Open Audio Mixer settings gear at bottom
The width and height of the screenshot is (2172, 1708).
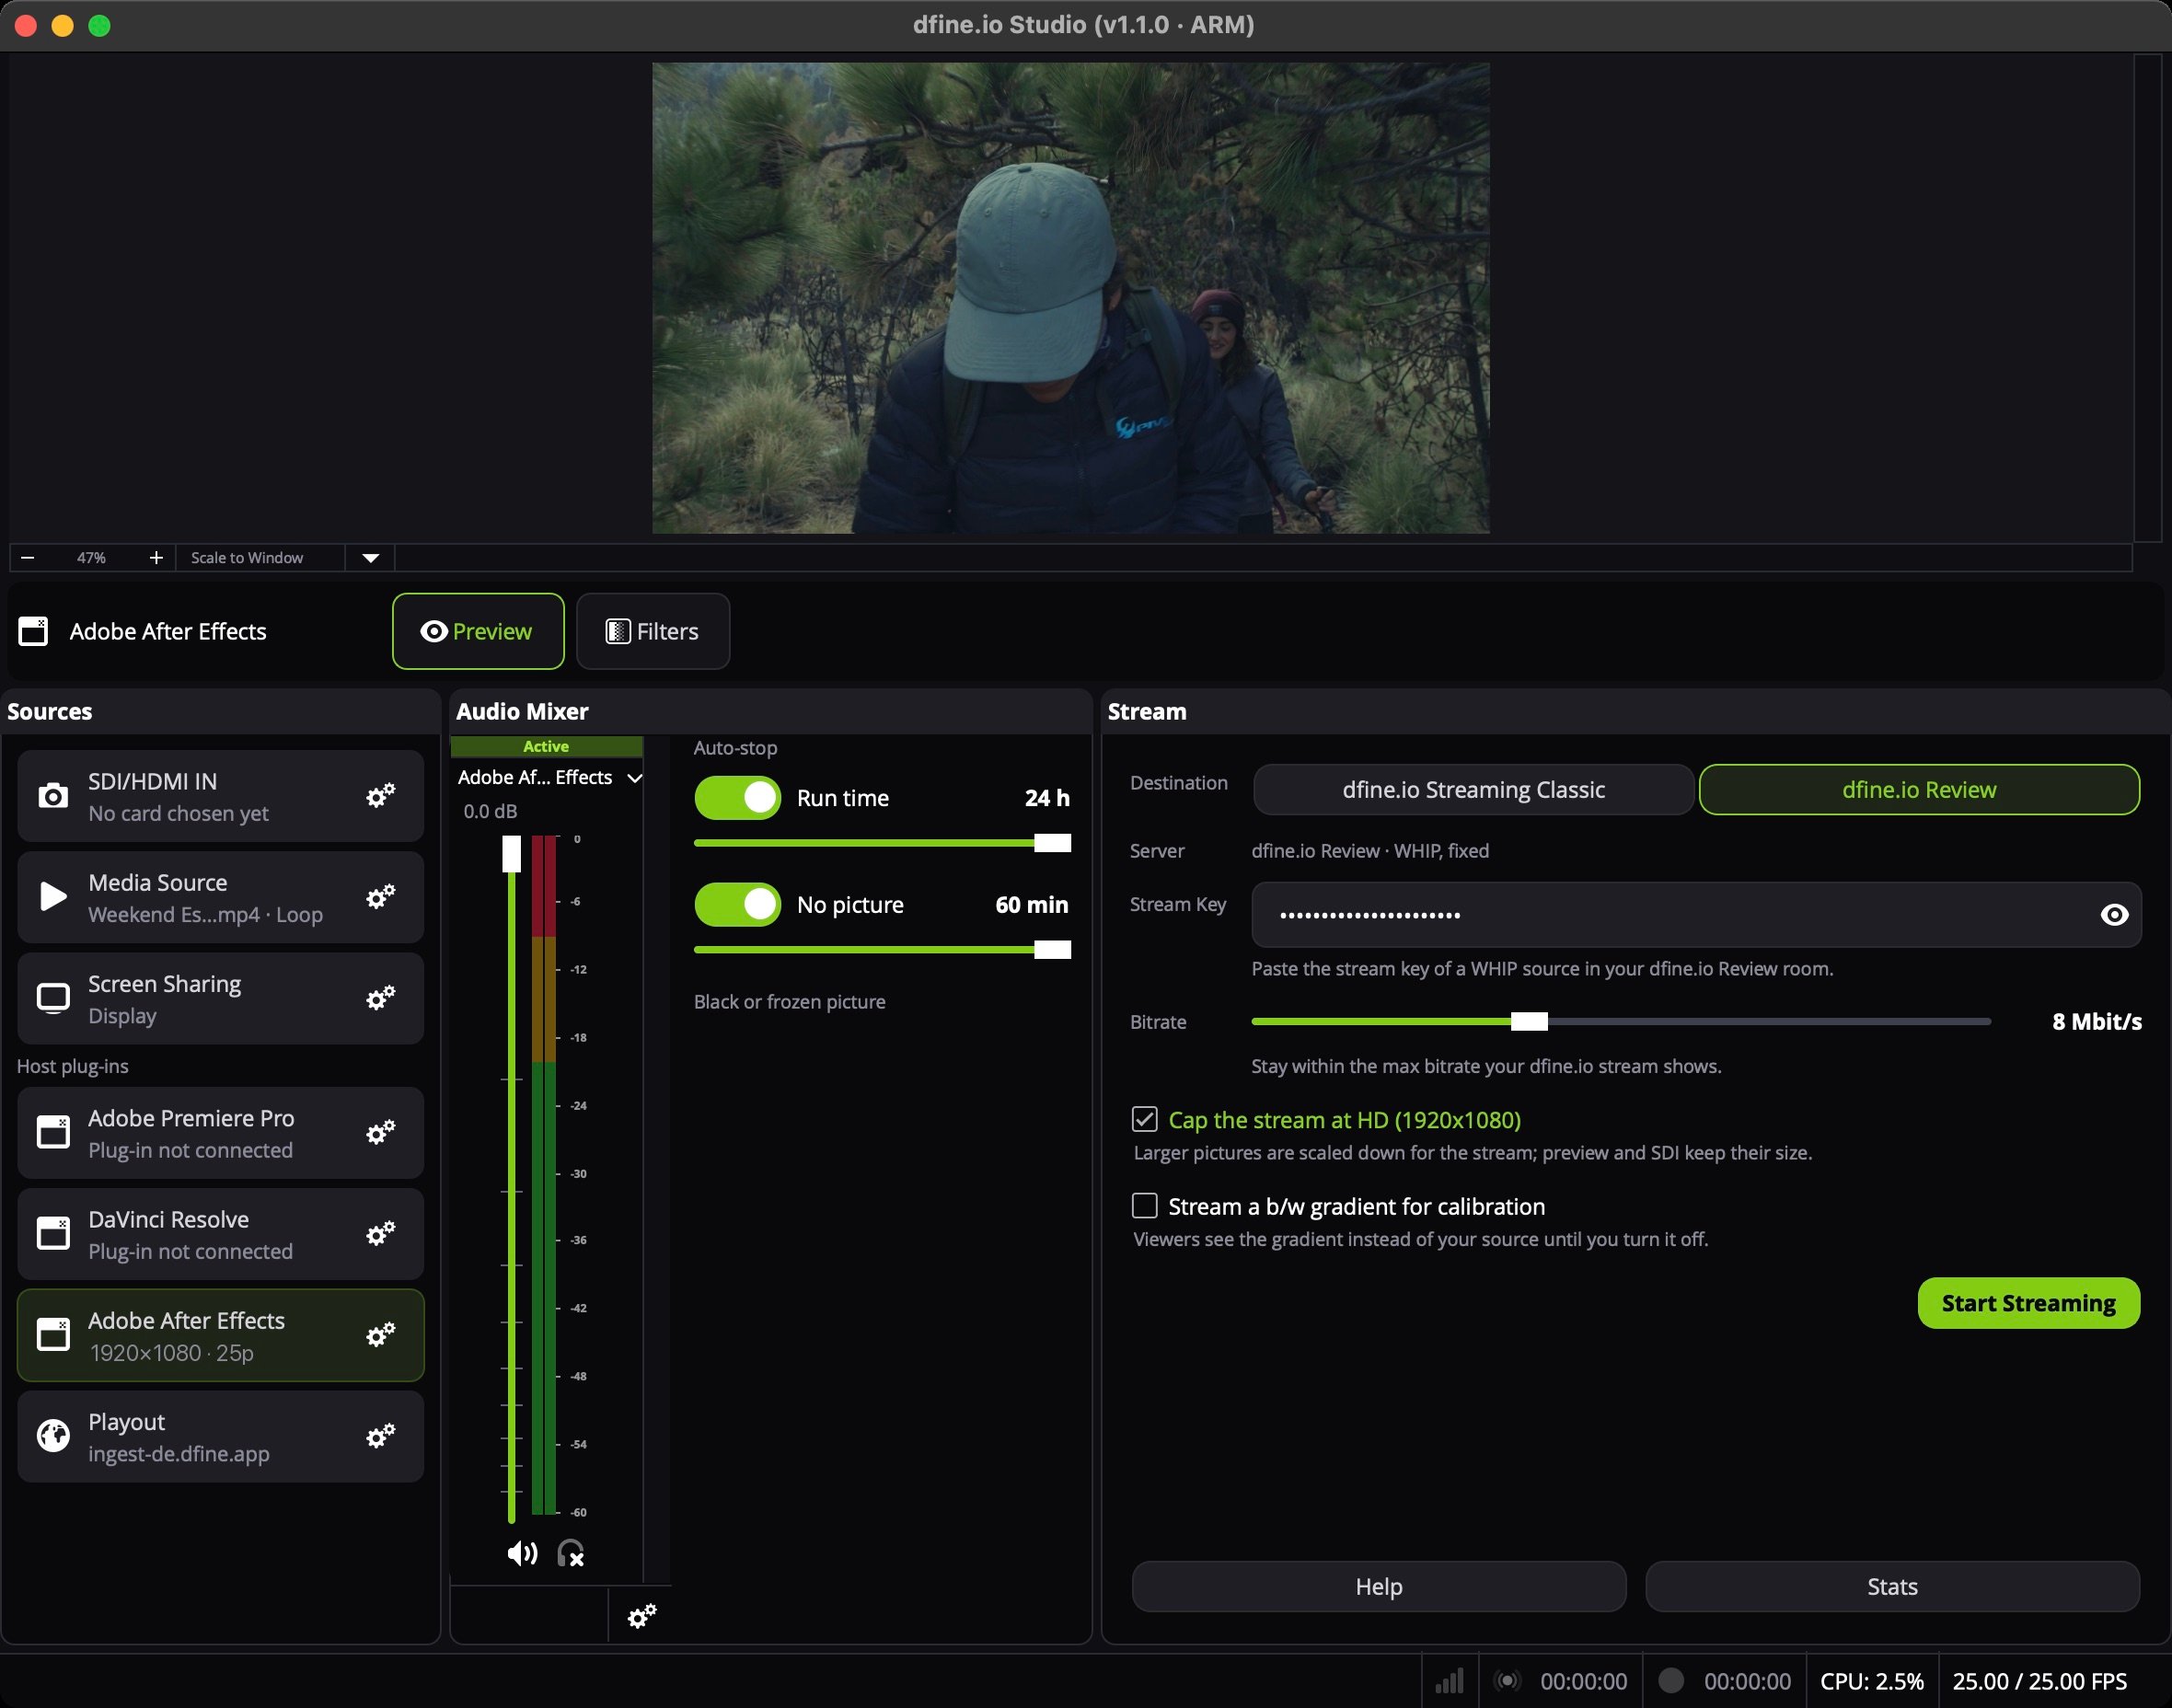[641, 1615]
